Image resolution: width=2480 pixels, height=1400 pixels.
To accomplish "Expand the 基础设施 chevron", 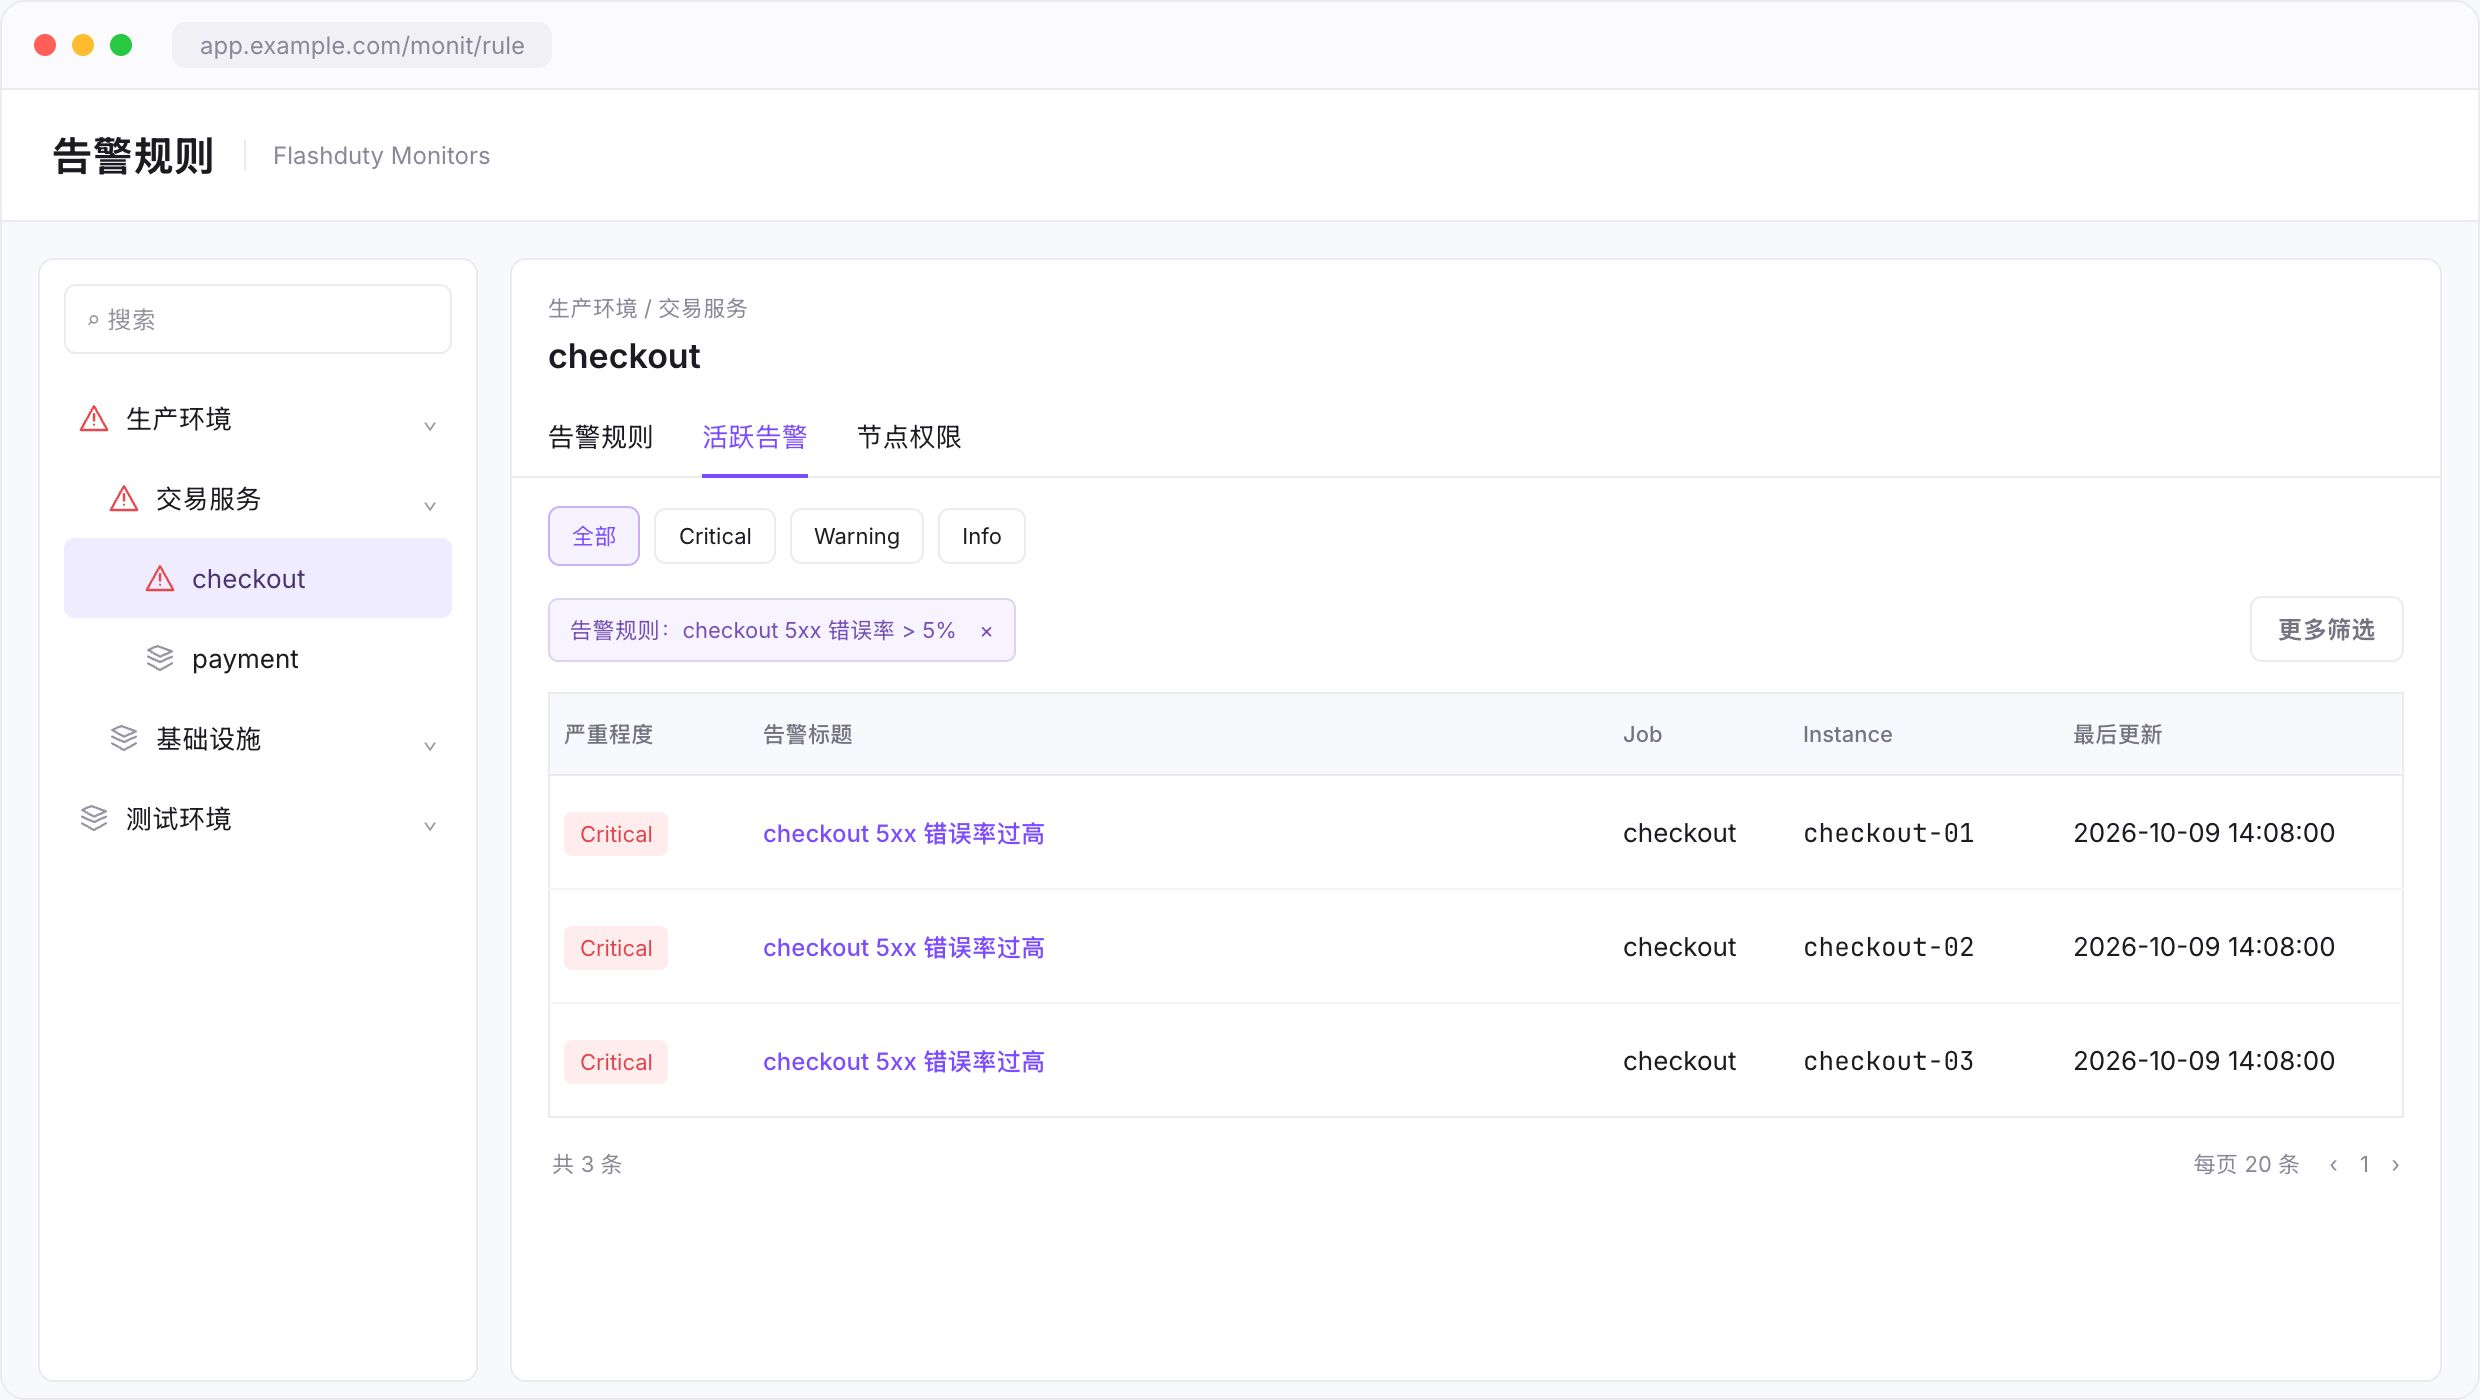I will pos(430,744).
